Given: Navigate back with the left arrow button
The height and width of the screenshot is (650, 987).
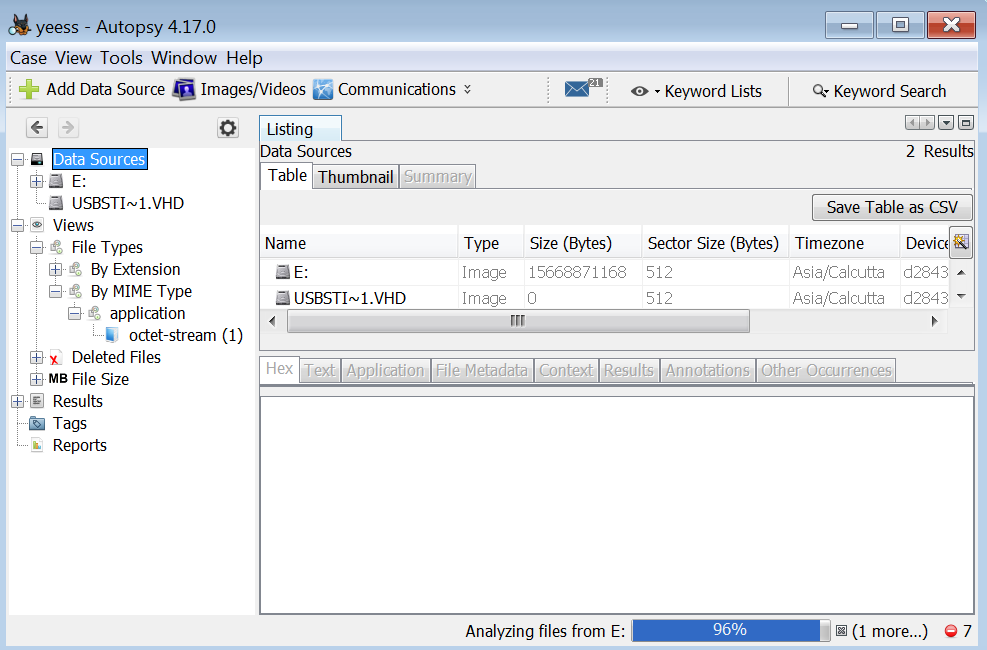Looking at the screenshot, I should coord(37,128).
